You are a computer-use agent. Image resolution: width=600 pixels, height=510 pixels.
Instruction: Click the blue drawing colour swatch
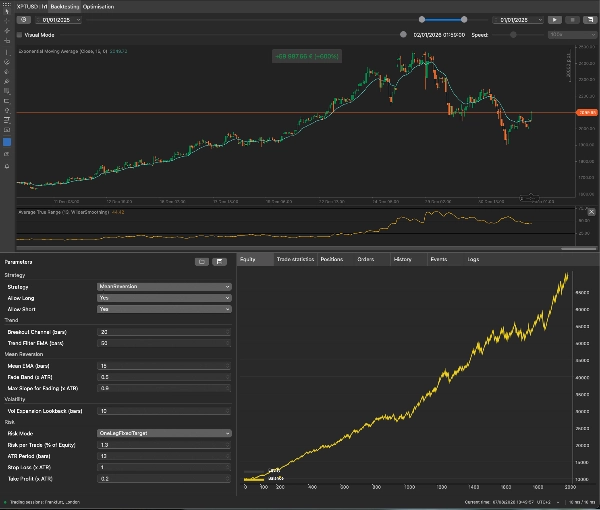pos(7,142)
